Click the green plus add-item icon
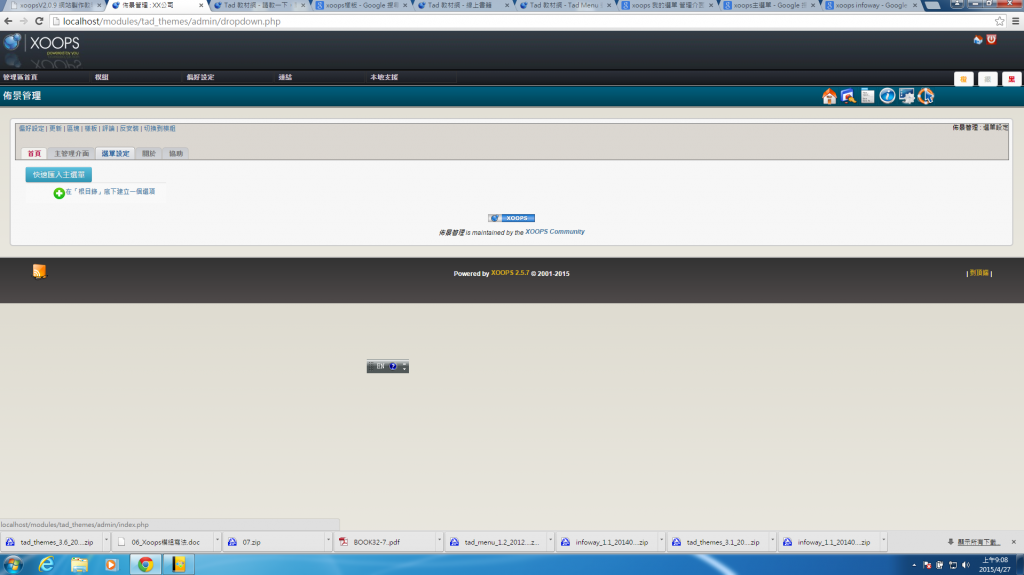The width and height of the screenshot is (1024, 575). point(59,192)
